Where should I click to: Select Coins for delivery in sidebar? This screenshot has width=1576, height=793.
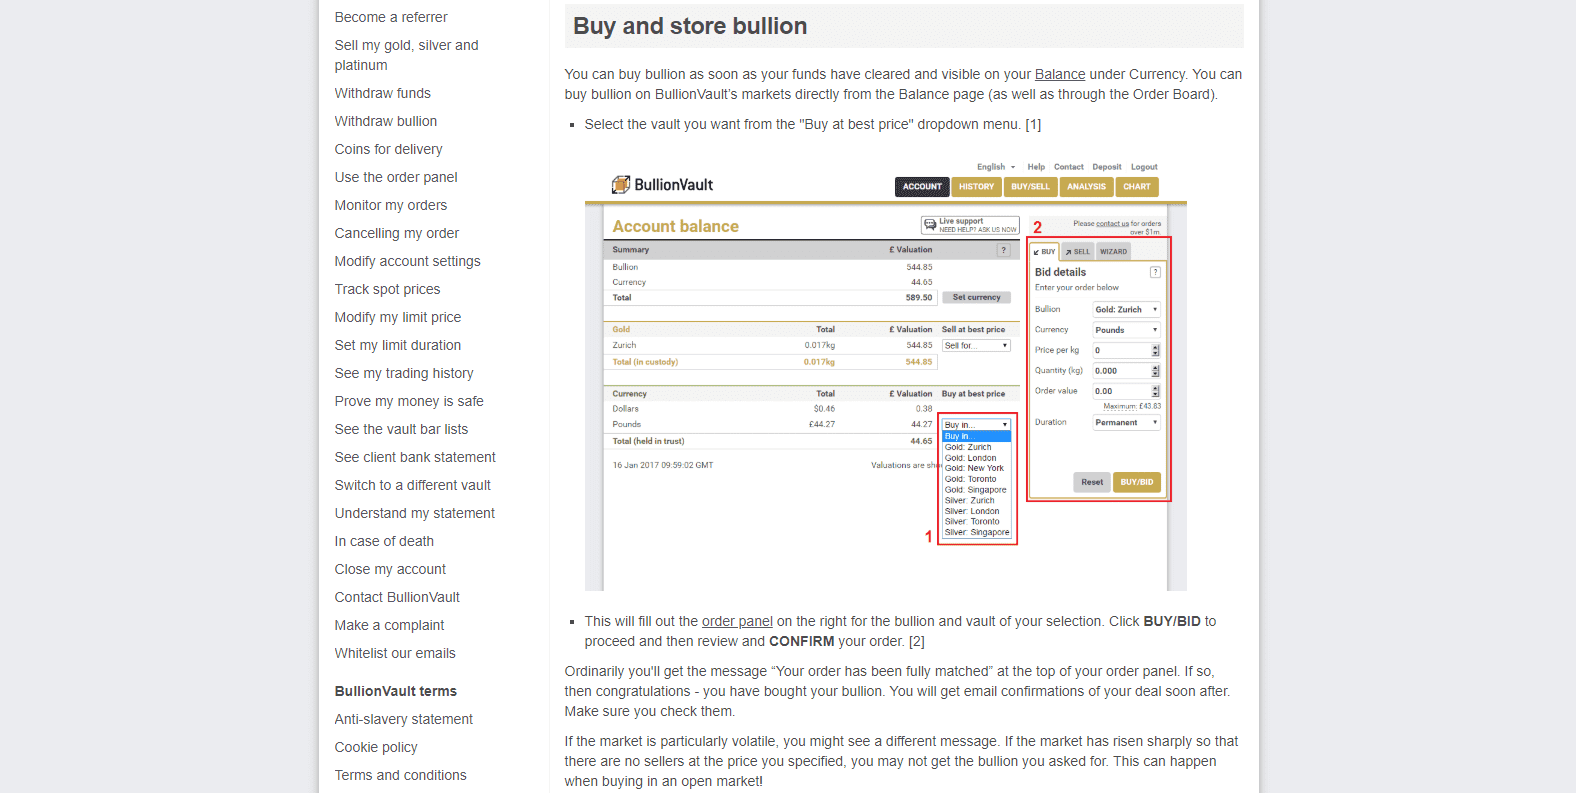coord(388,149)
